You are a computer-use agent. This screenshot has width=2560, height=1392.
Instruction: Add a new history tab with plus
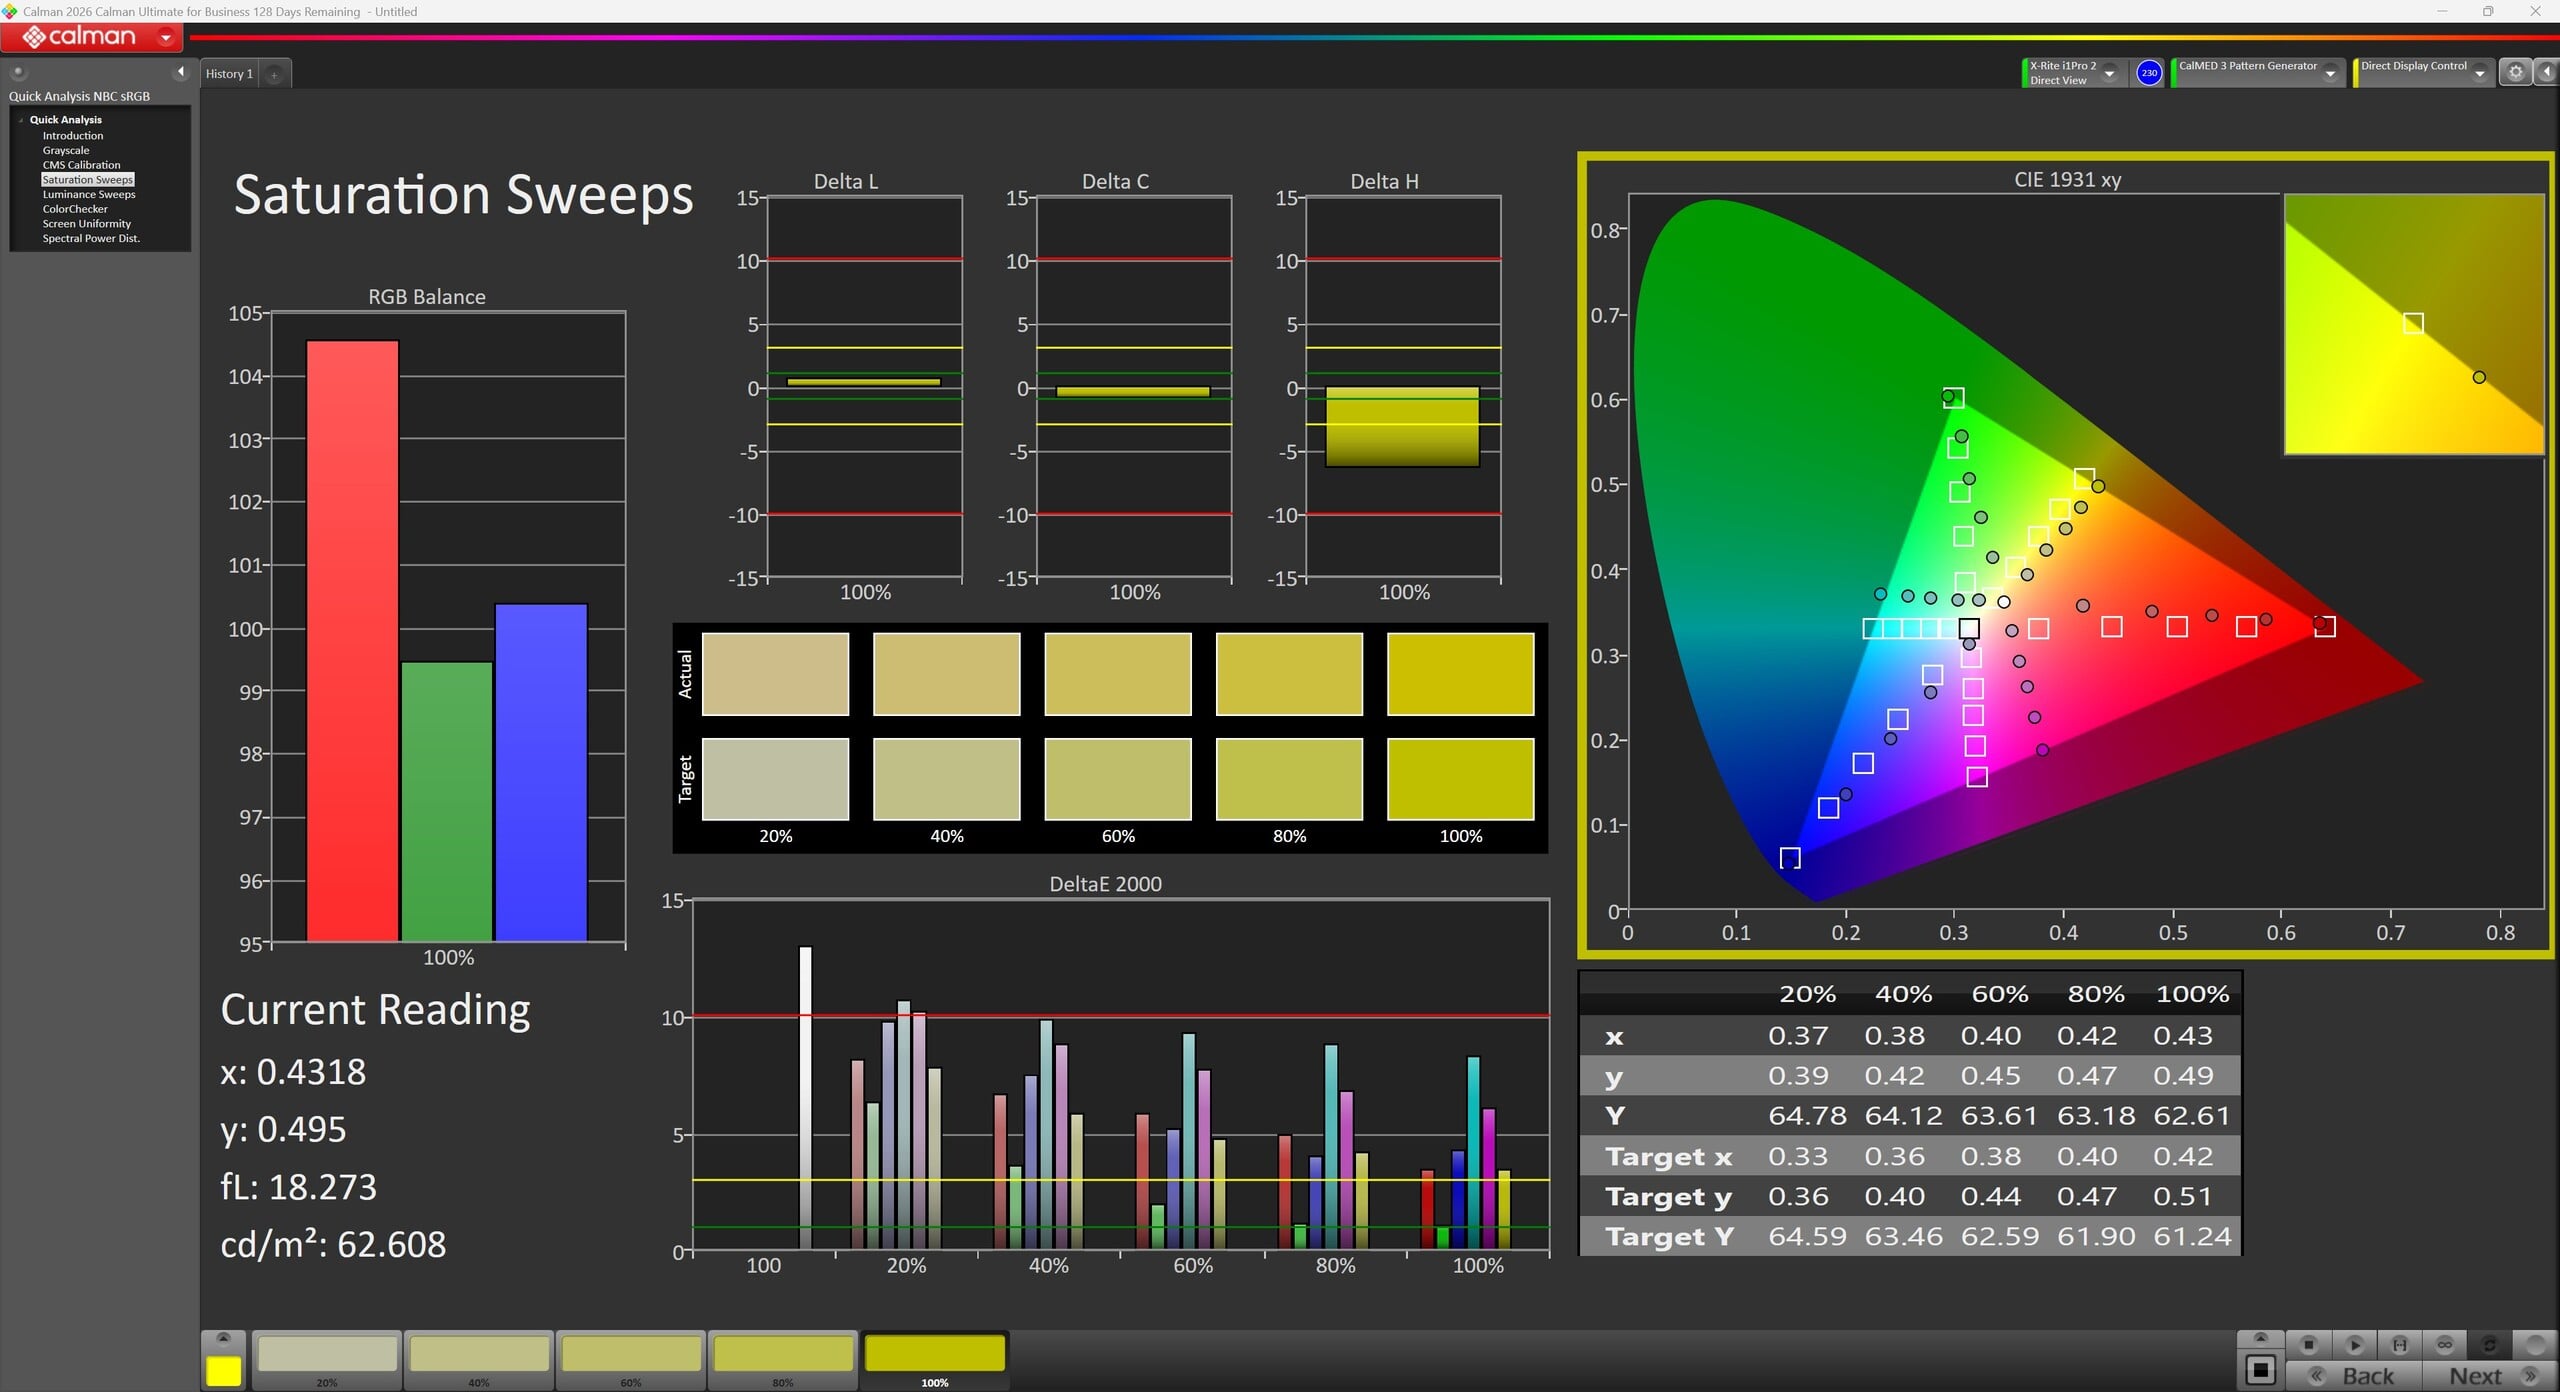[274, 74]
